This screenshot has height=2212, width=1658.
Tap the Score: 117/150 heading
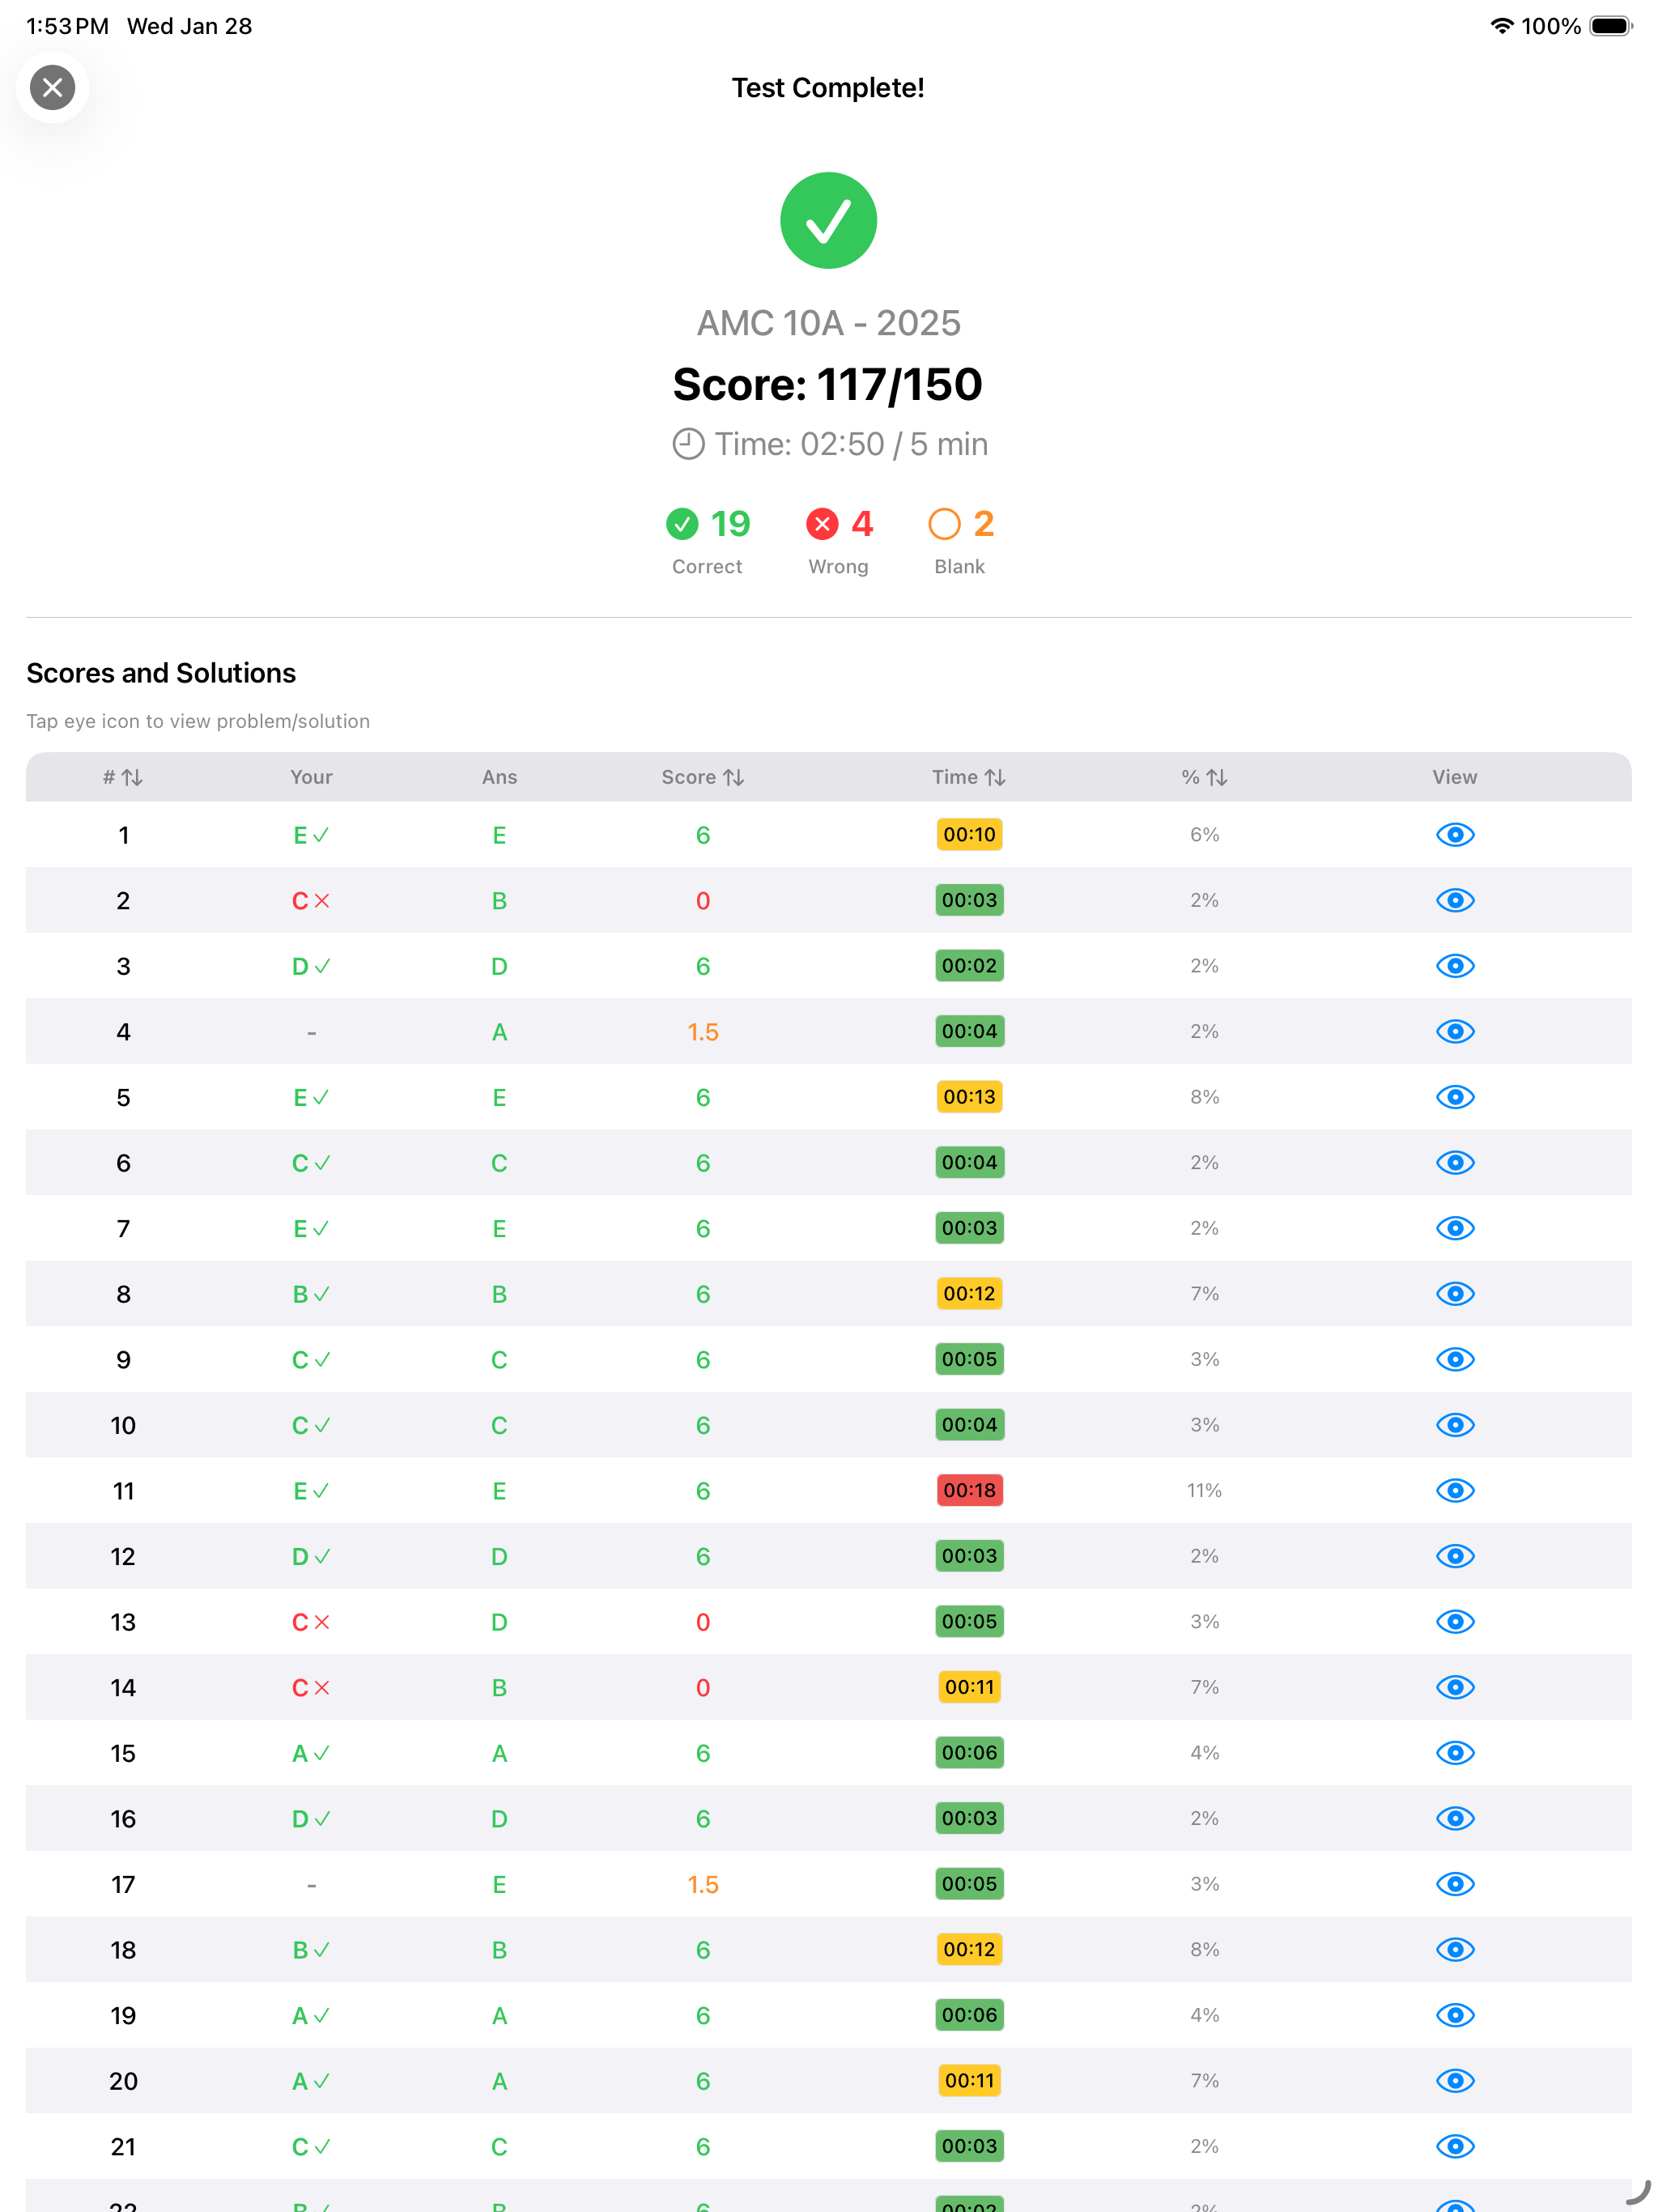coord(828,385)
